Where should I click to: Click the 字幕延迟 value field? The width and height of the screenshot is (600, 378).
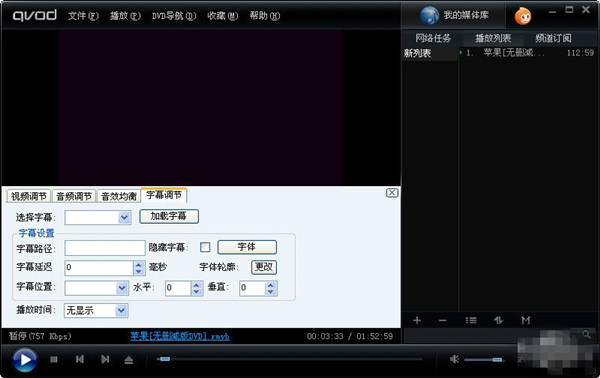click(x=99, y=267)
